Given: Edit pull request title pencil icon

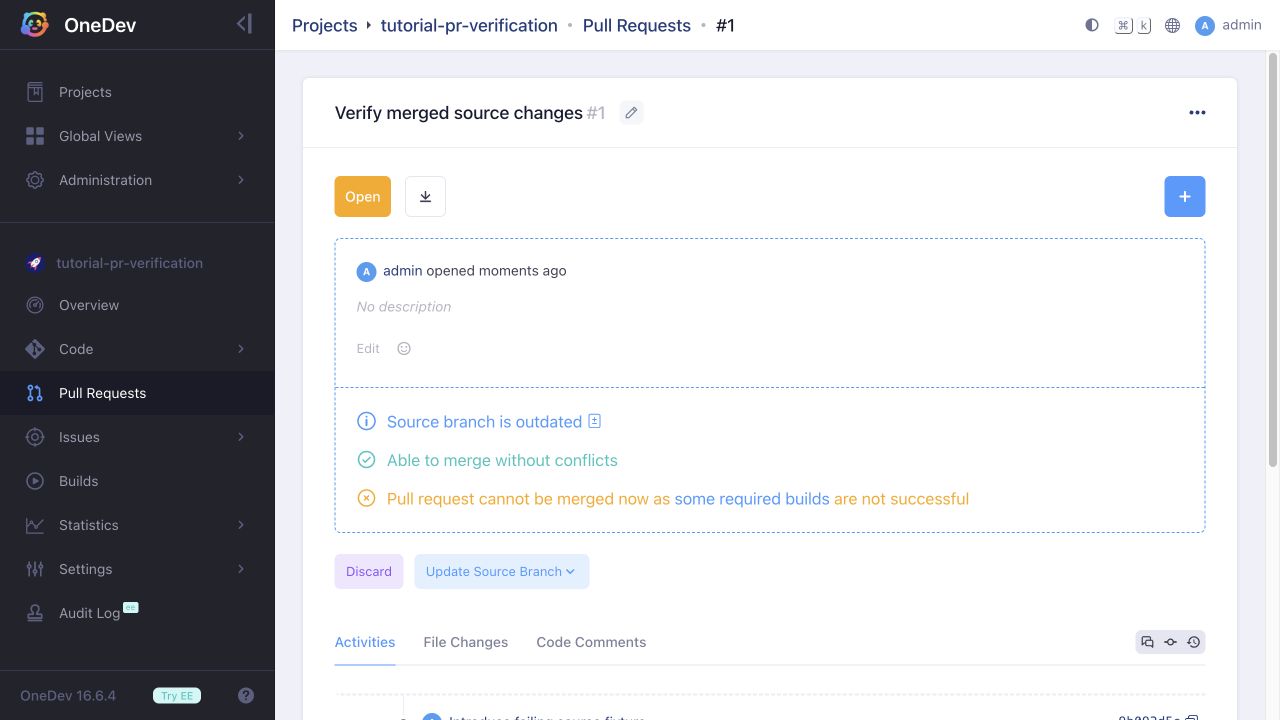Looking at the screenshot, I should tap(631, 113).
